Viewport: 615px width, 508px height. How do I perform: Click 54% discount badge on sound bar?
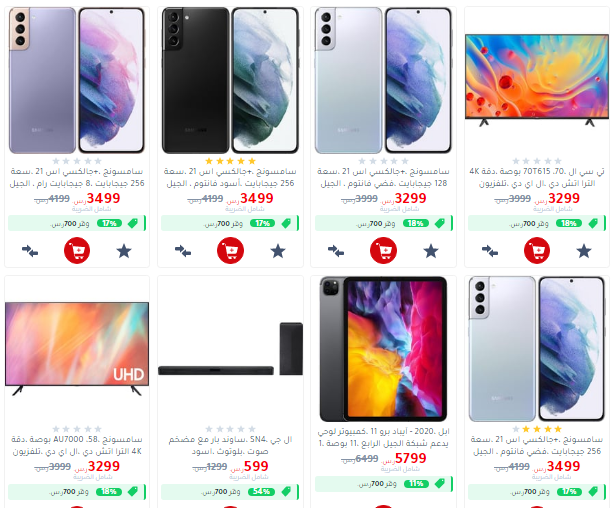point(261,492)
